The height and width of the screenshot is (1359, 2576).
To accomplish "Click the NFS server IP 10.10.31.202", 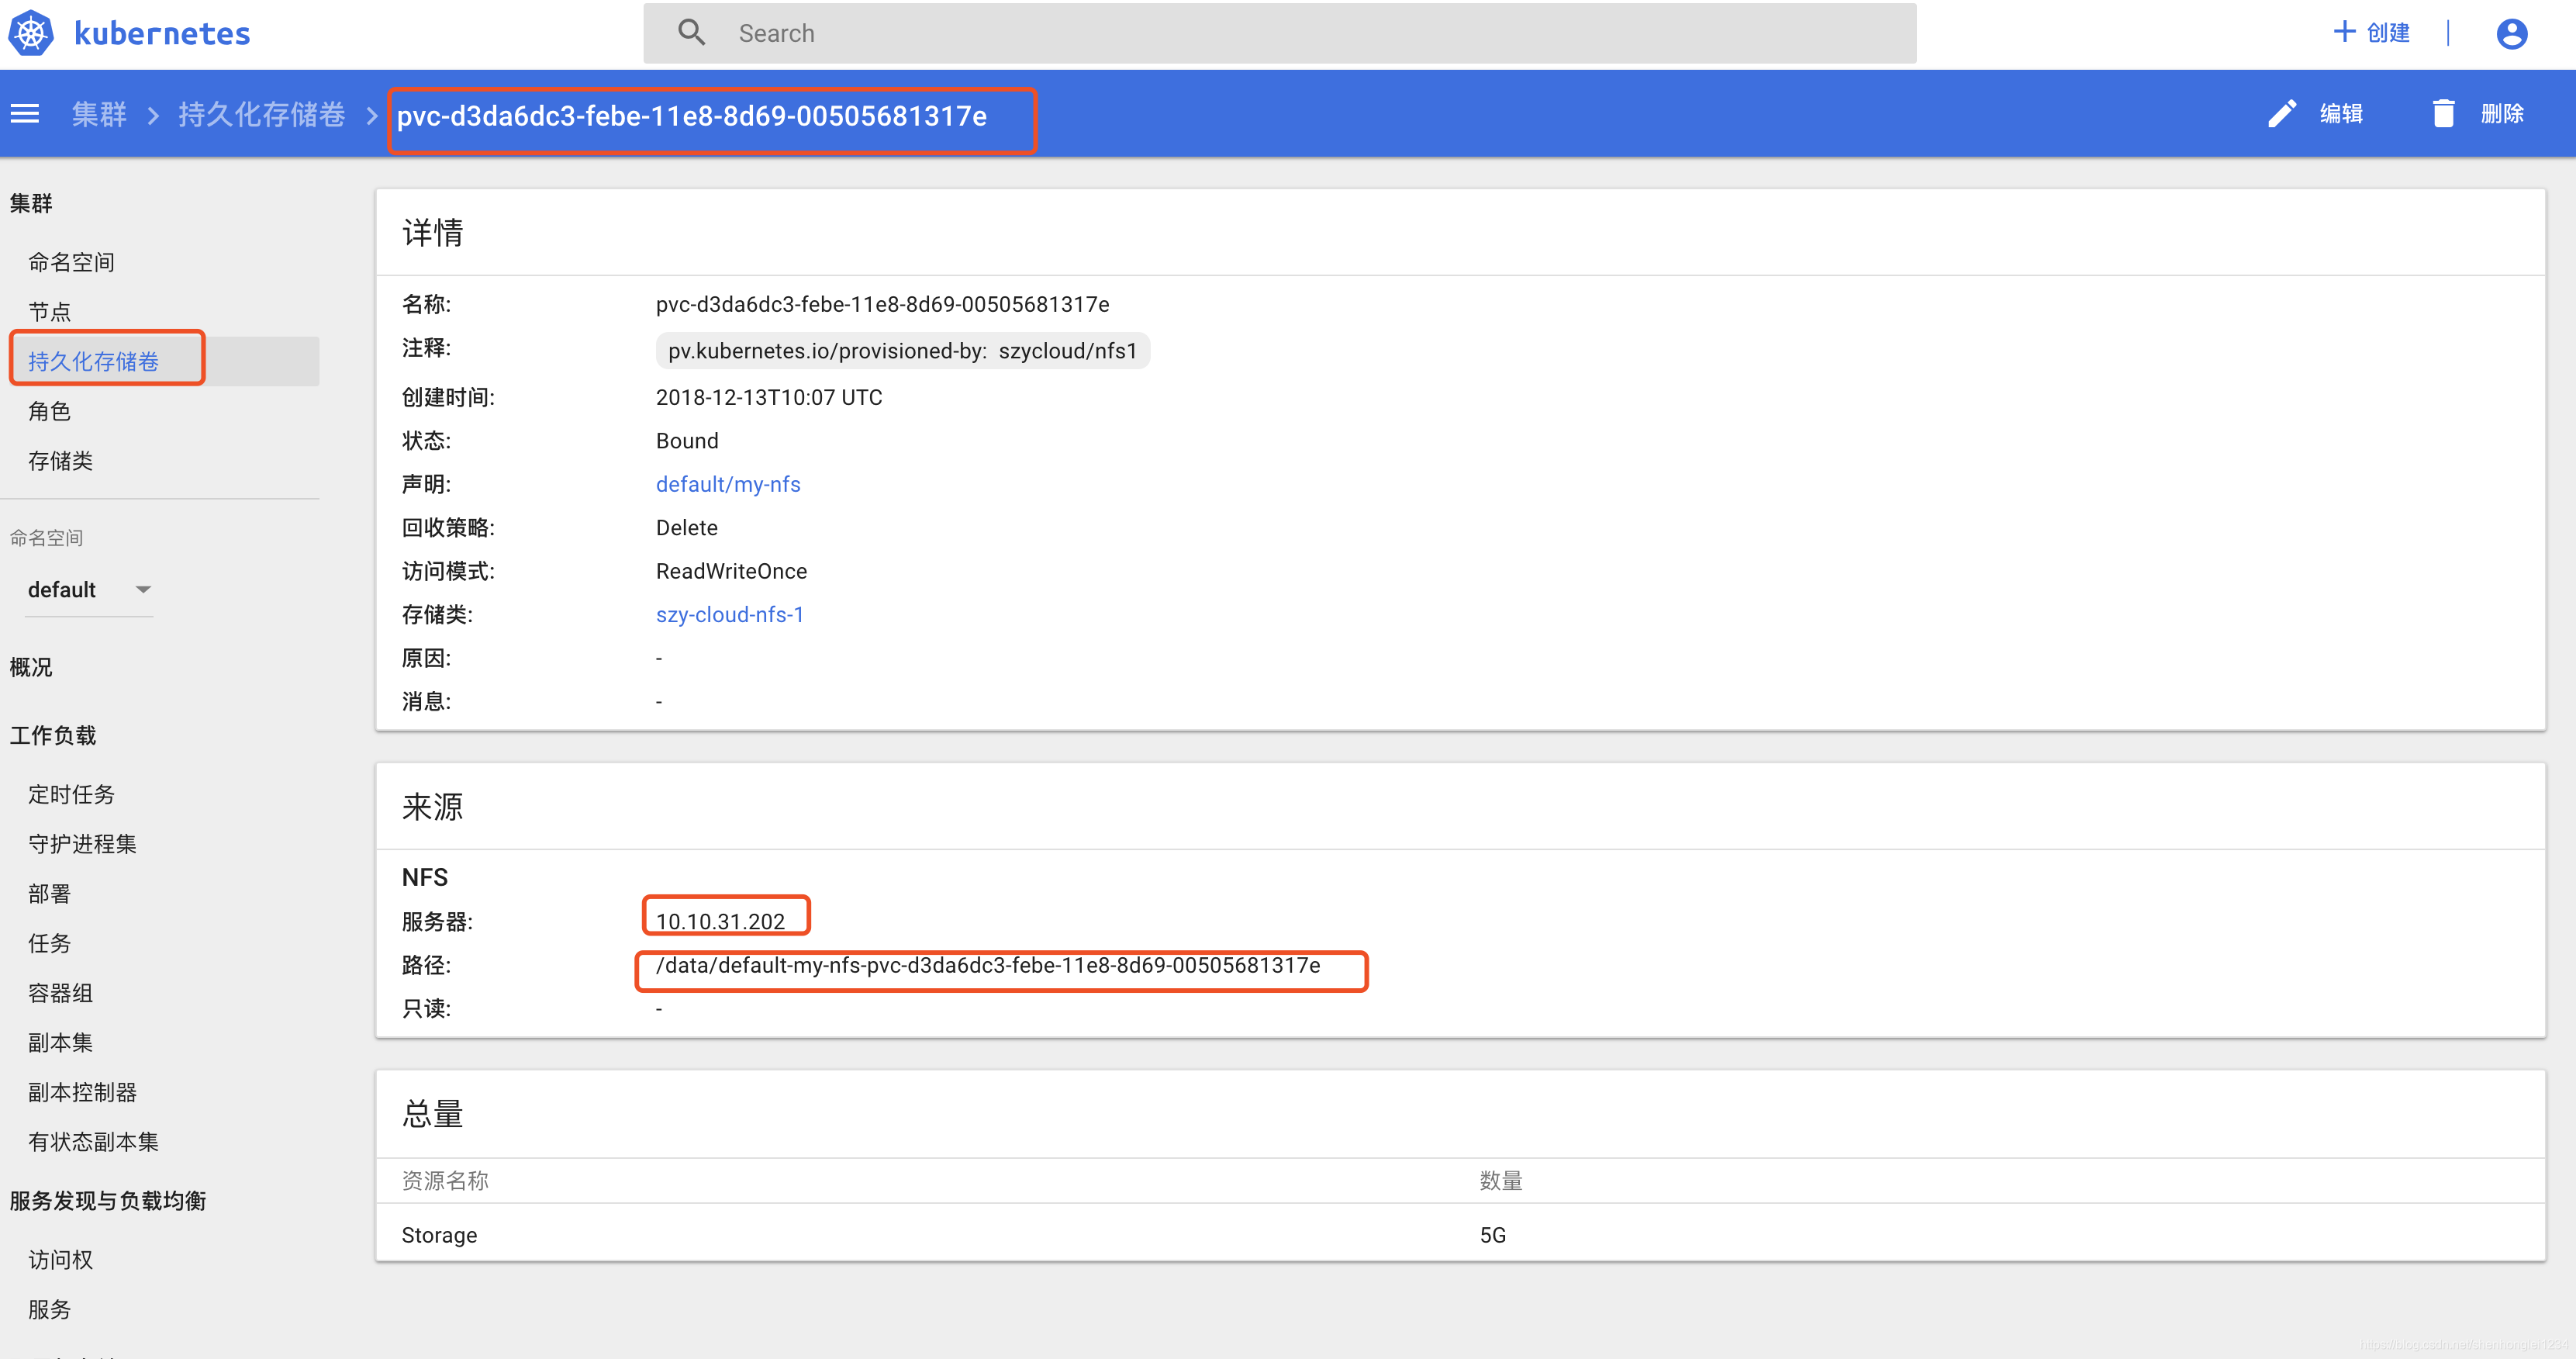I will click(720, 921).
